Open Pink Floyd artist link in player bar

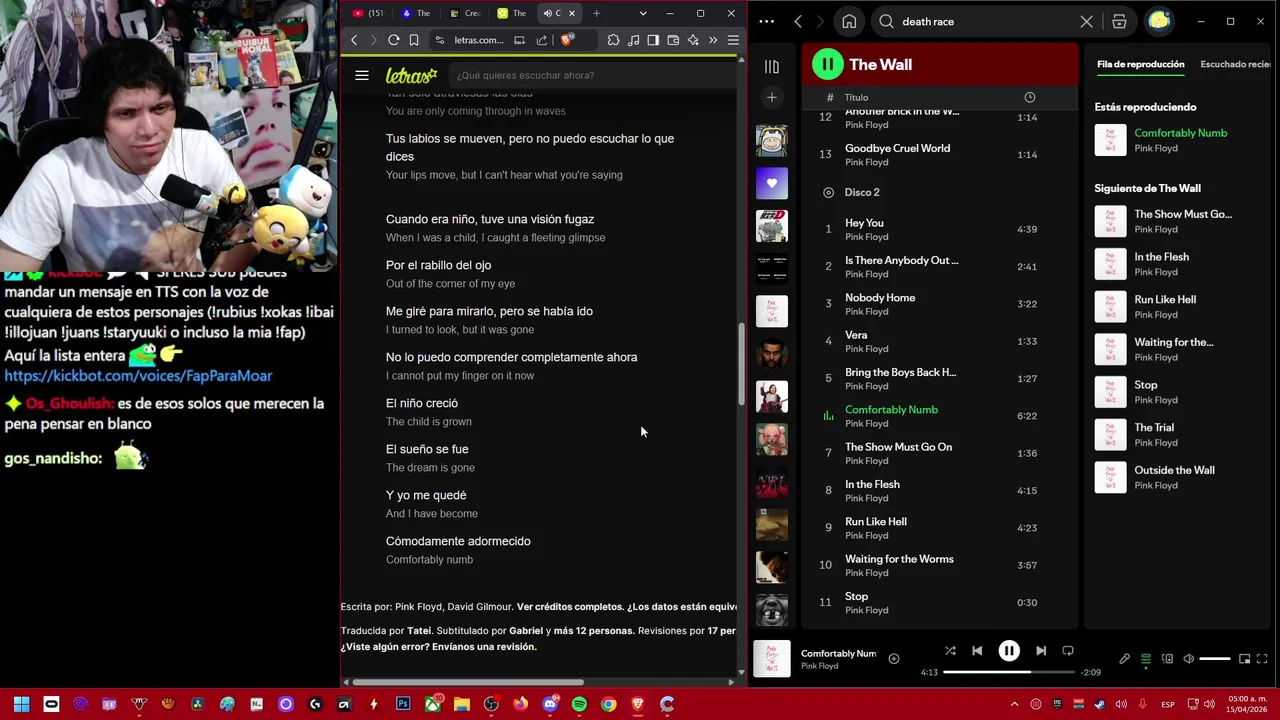(818, 666)
